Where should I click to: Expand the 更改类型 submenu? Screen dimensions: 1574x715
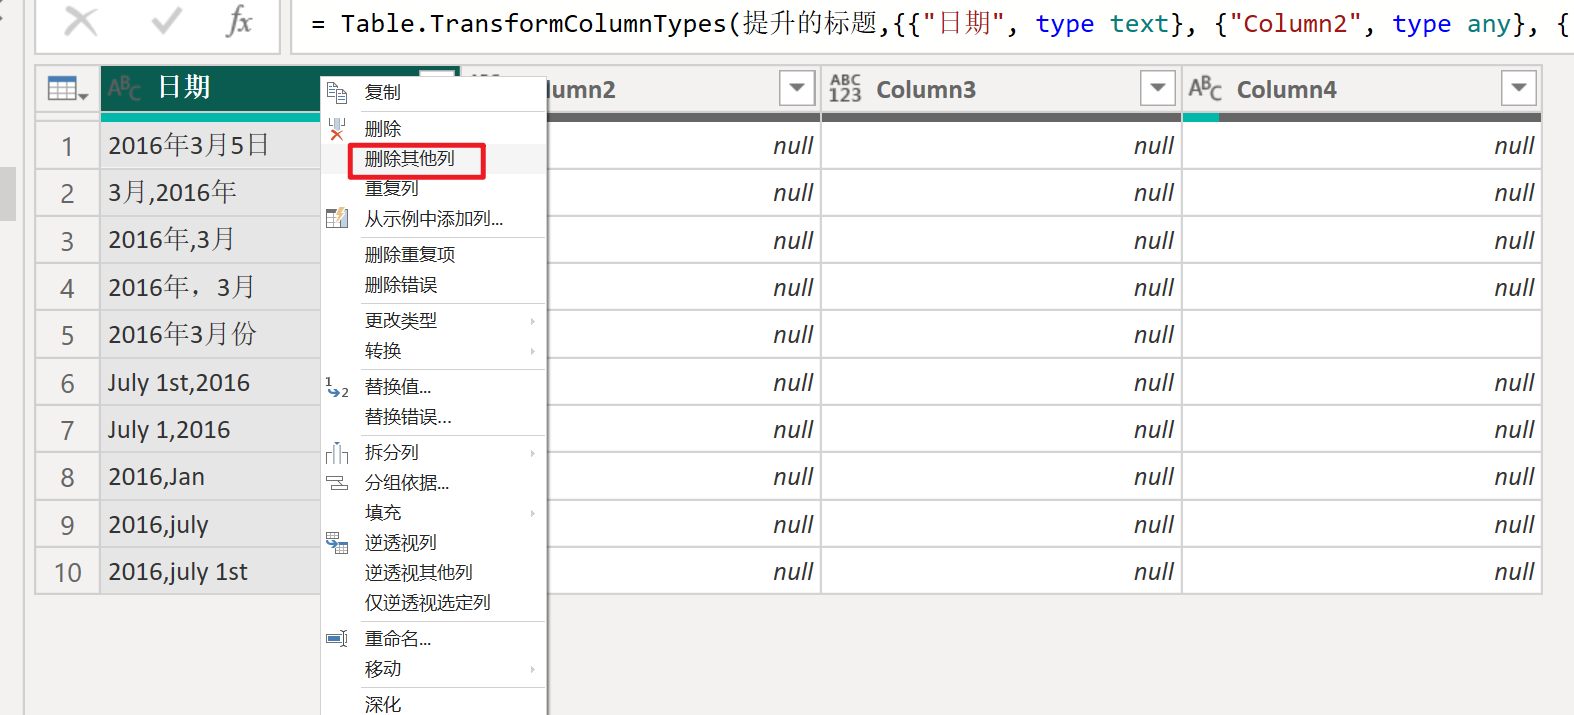click(x=401, y=321)
